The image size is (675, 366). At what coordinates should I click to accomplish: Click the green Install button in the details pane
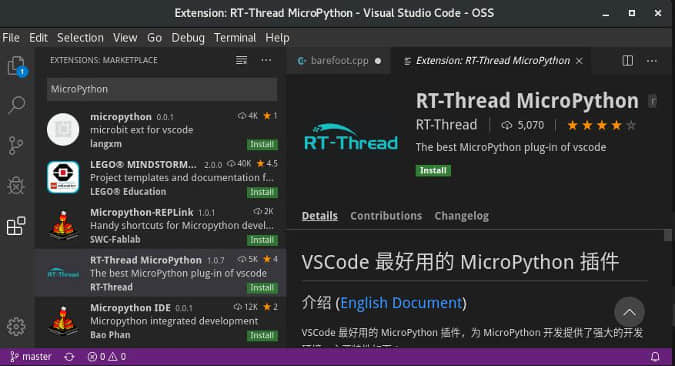[x=433, y=171]
